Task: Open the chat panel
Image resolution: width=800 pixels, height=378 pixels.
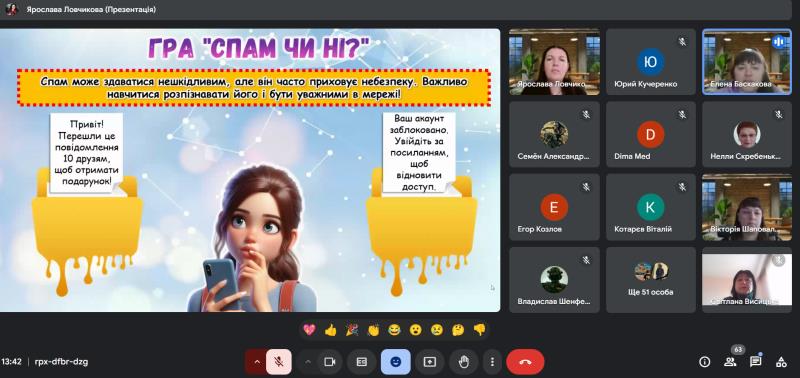Action: [756, 362]
